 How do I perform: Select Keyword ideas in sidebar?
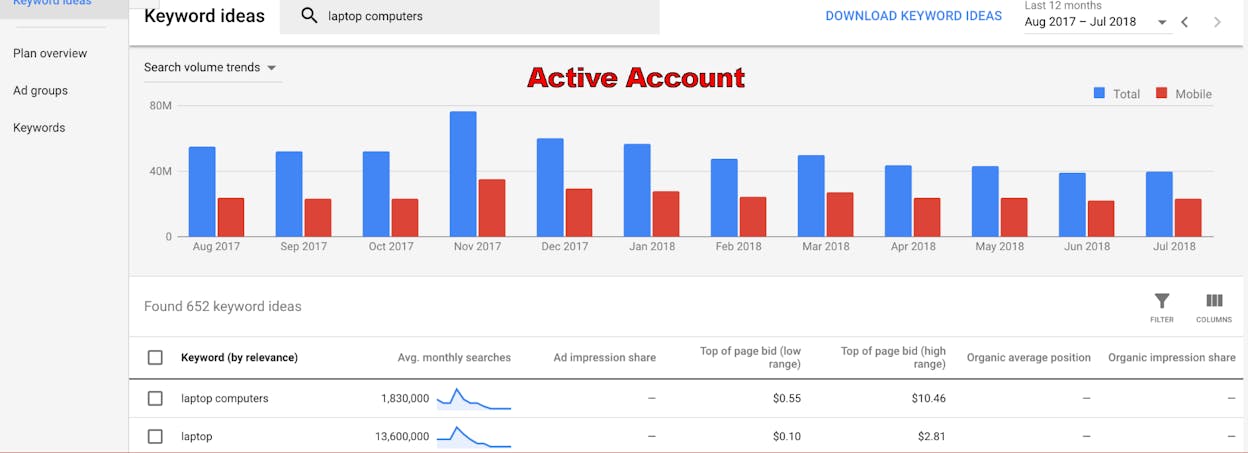pos(52,3)
